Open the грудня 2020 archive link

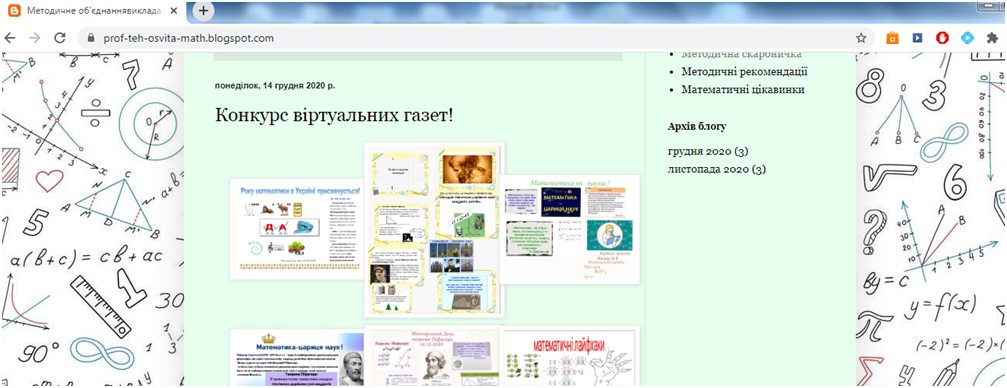click(x=708, y=152)
